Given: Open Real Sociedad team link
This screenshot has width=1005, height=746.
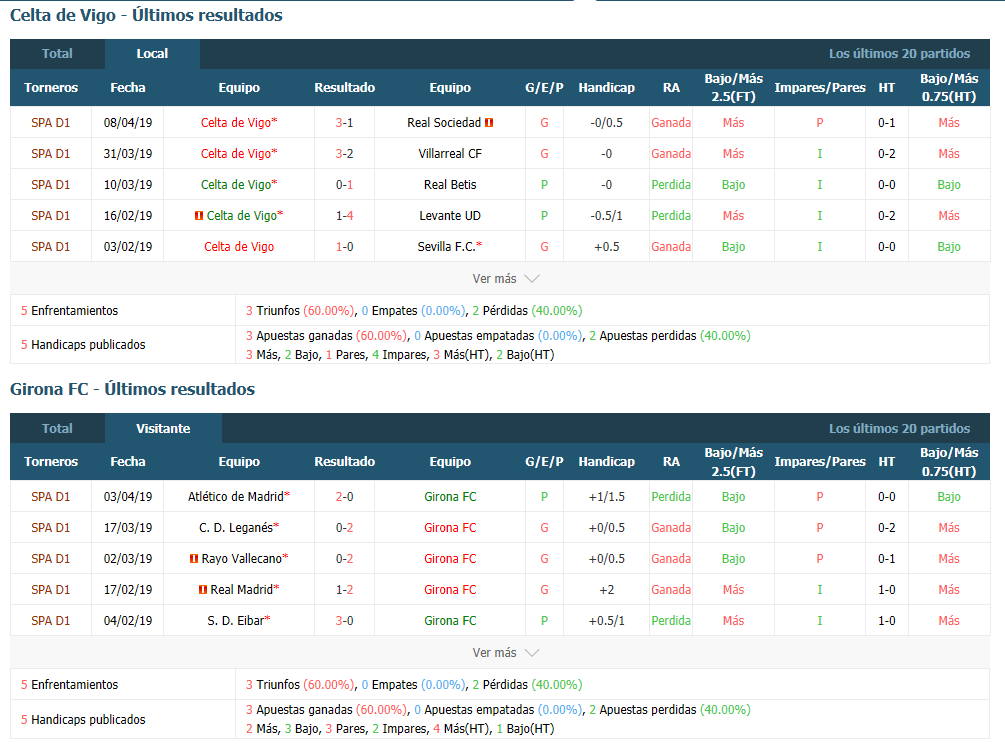Looking at the screenshot, I should coord(444,122).
